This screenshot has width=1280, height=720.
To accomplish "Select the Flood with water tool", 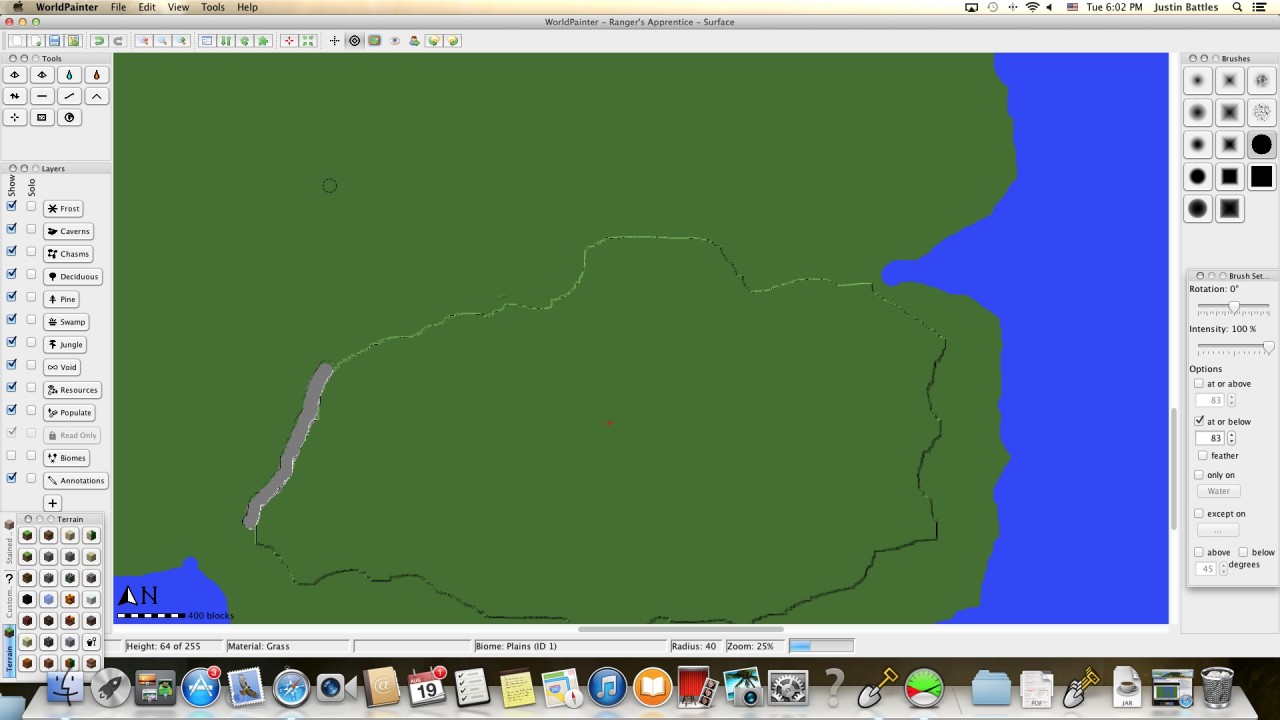I will pos(69,75).
